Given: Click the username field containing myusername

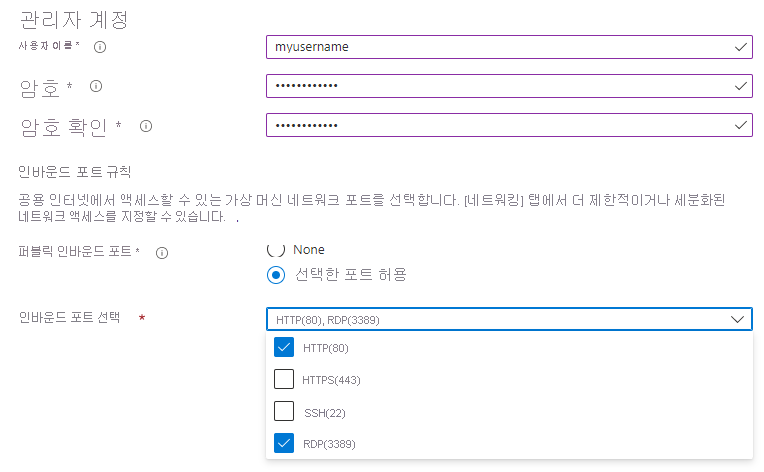Looking at the screenshot, I should coord(509,47).
